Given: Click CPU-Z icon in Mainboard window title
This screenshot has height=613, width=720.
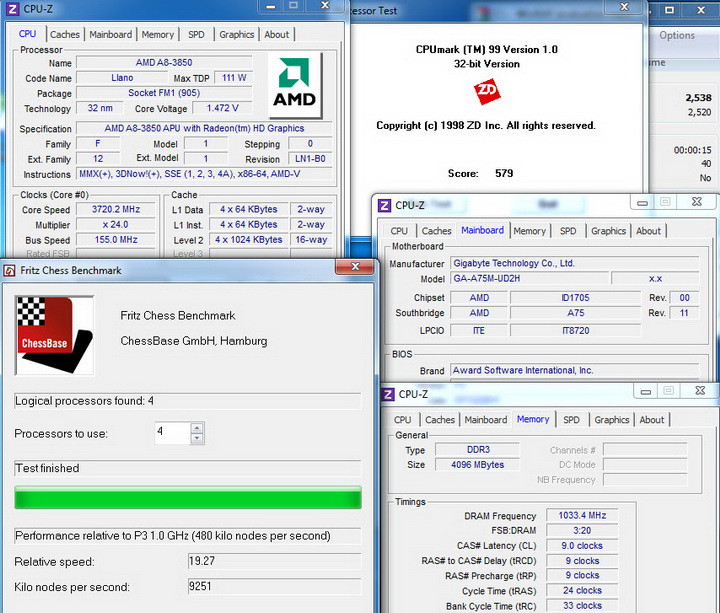Looking at the screenshot, I should pos(384,205).
